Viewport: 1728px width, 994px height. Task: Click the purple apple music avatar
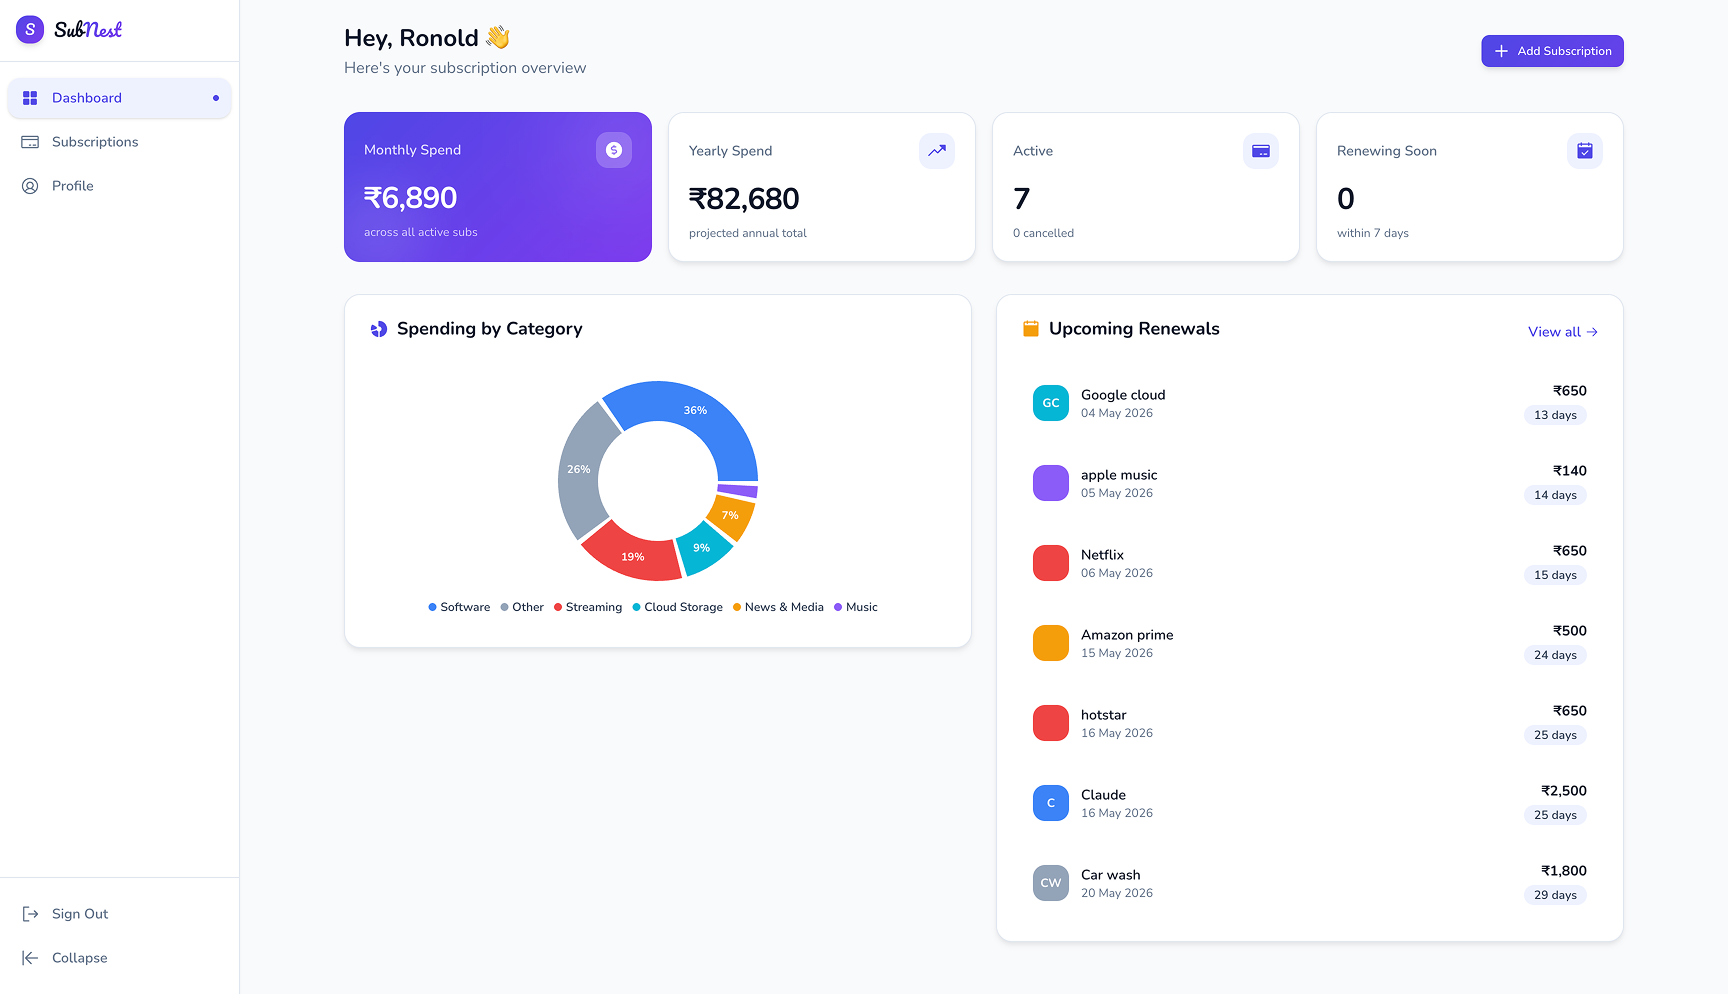1051,483
